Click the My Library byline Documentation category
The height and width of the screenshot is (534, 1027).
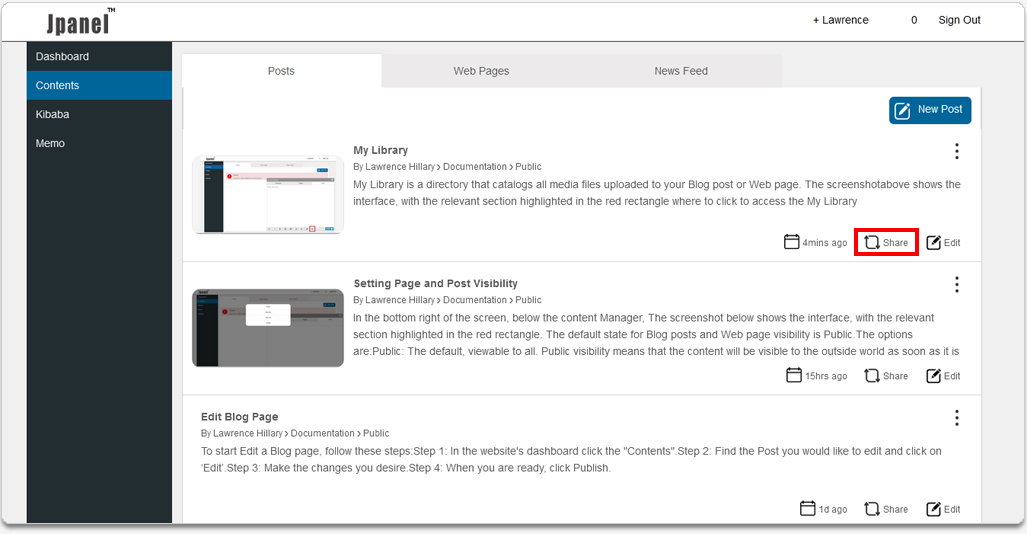pos(475,166)
